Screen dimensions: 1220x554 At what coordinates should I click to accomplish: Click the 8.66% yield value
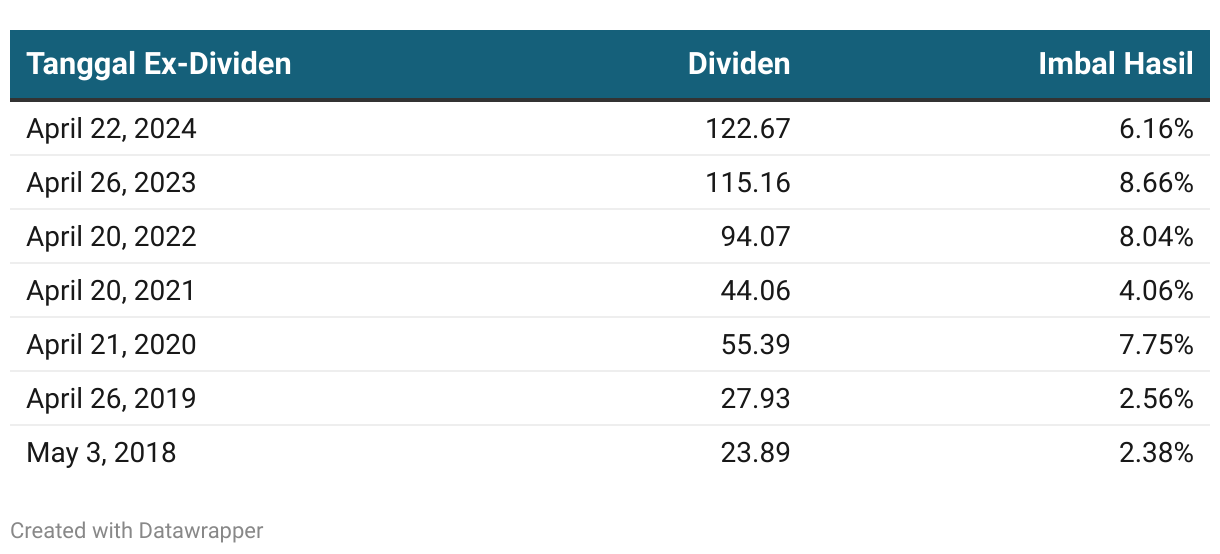(x=1157, y=183)
